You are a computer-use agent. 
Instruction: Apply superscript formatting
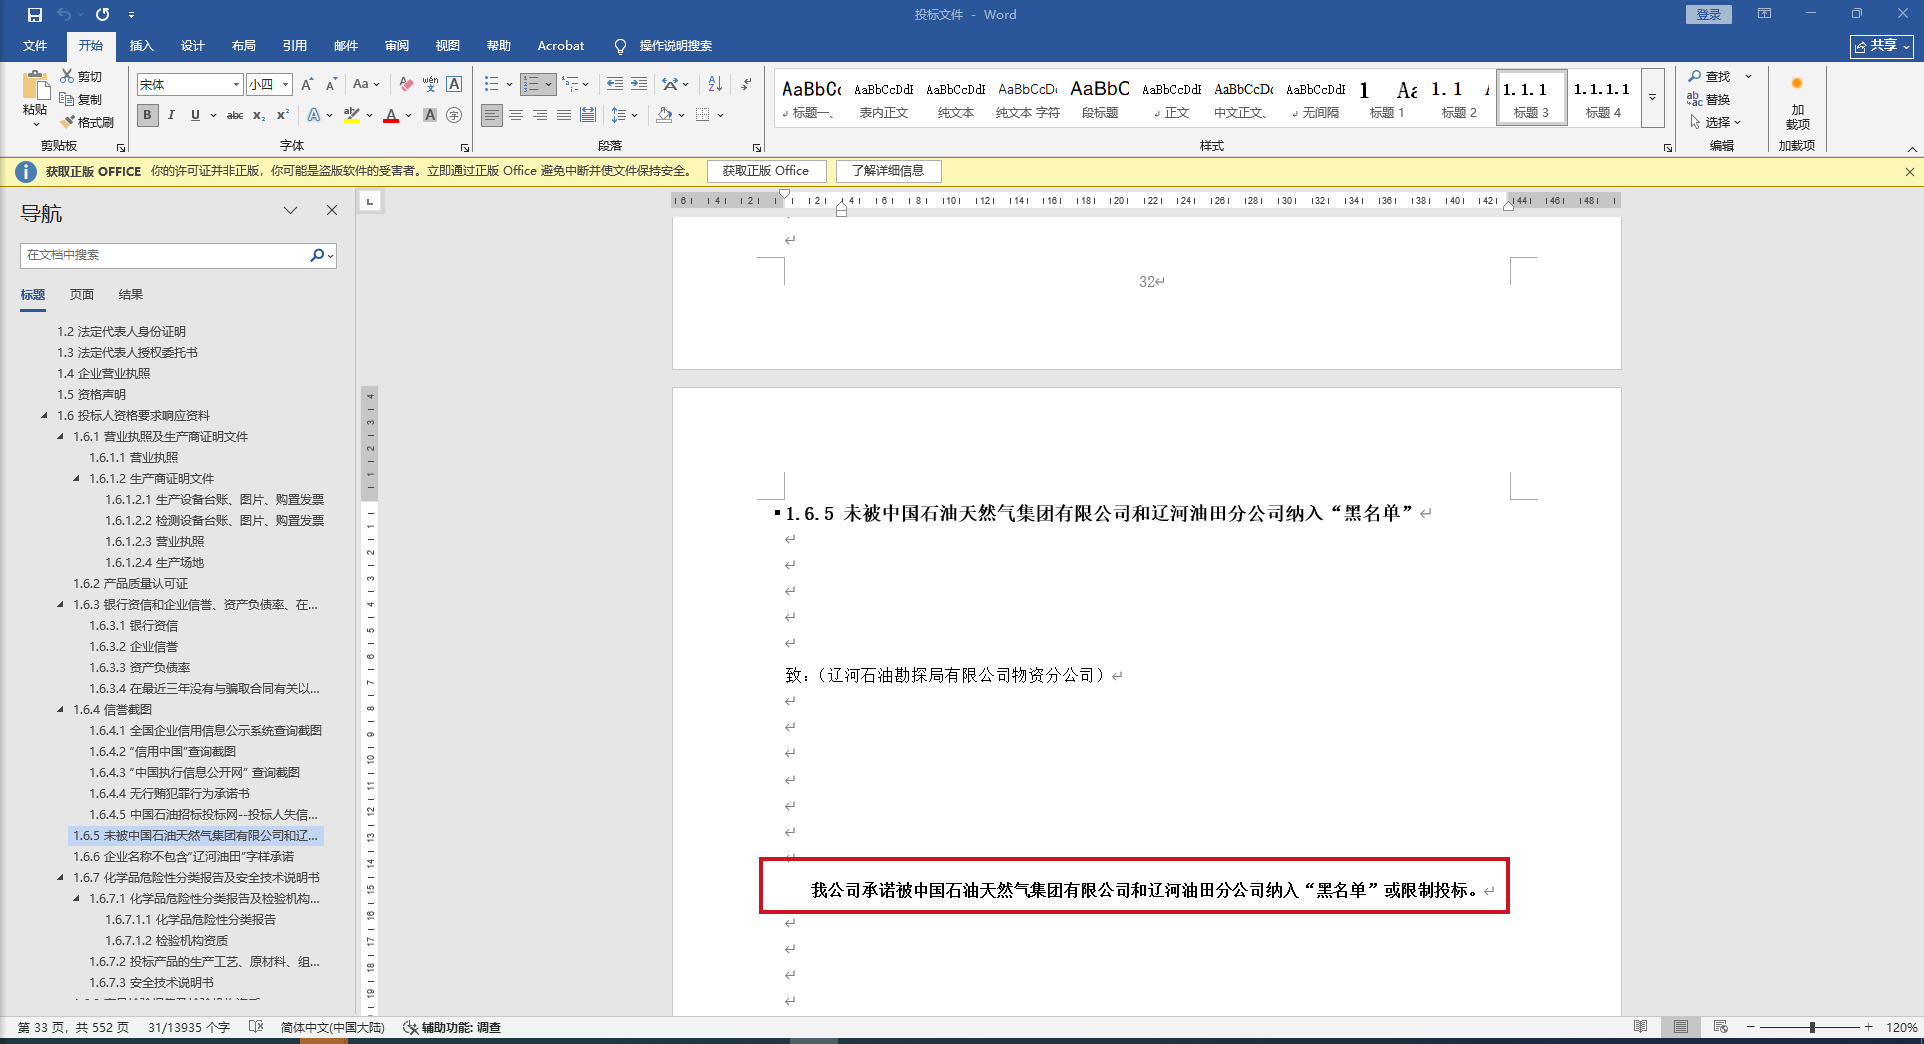pos(283,115)
